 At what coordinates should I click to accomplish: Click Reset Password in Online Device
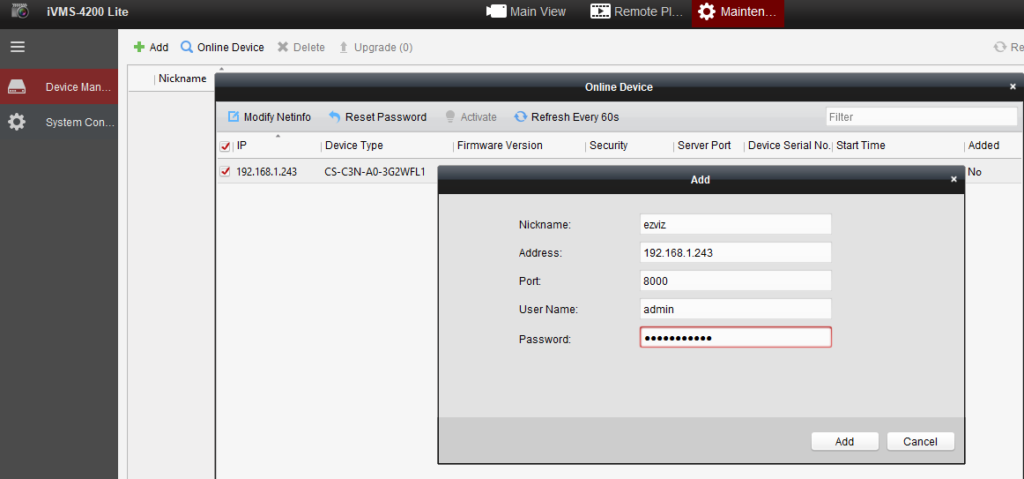[x=377, y=117]
